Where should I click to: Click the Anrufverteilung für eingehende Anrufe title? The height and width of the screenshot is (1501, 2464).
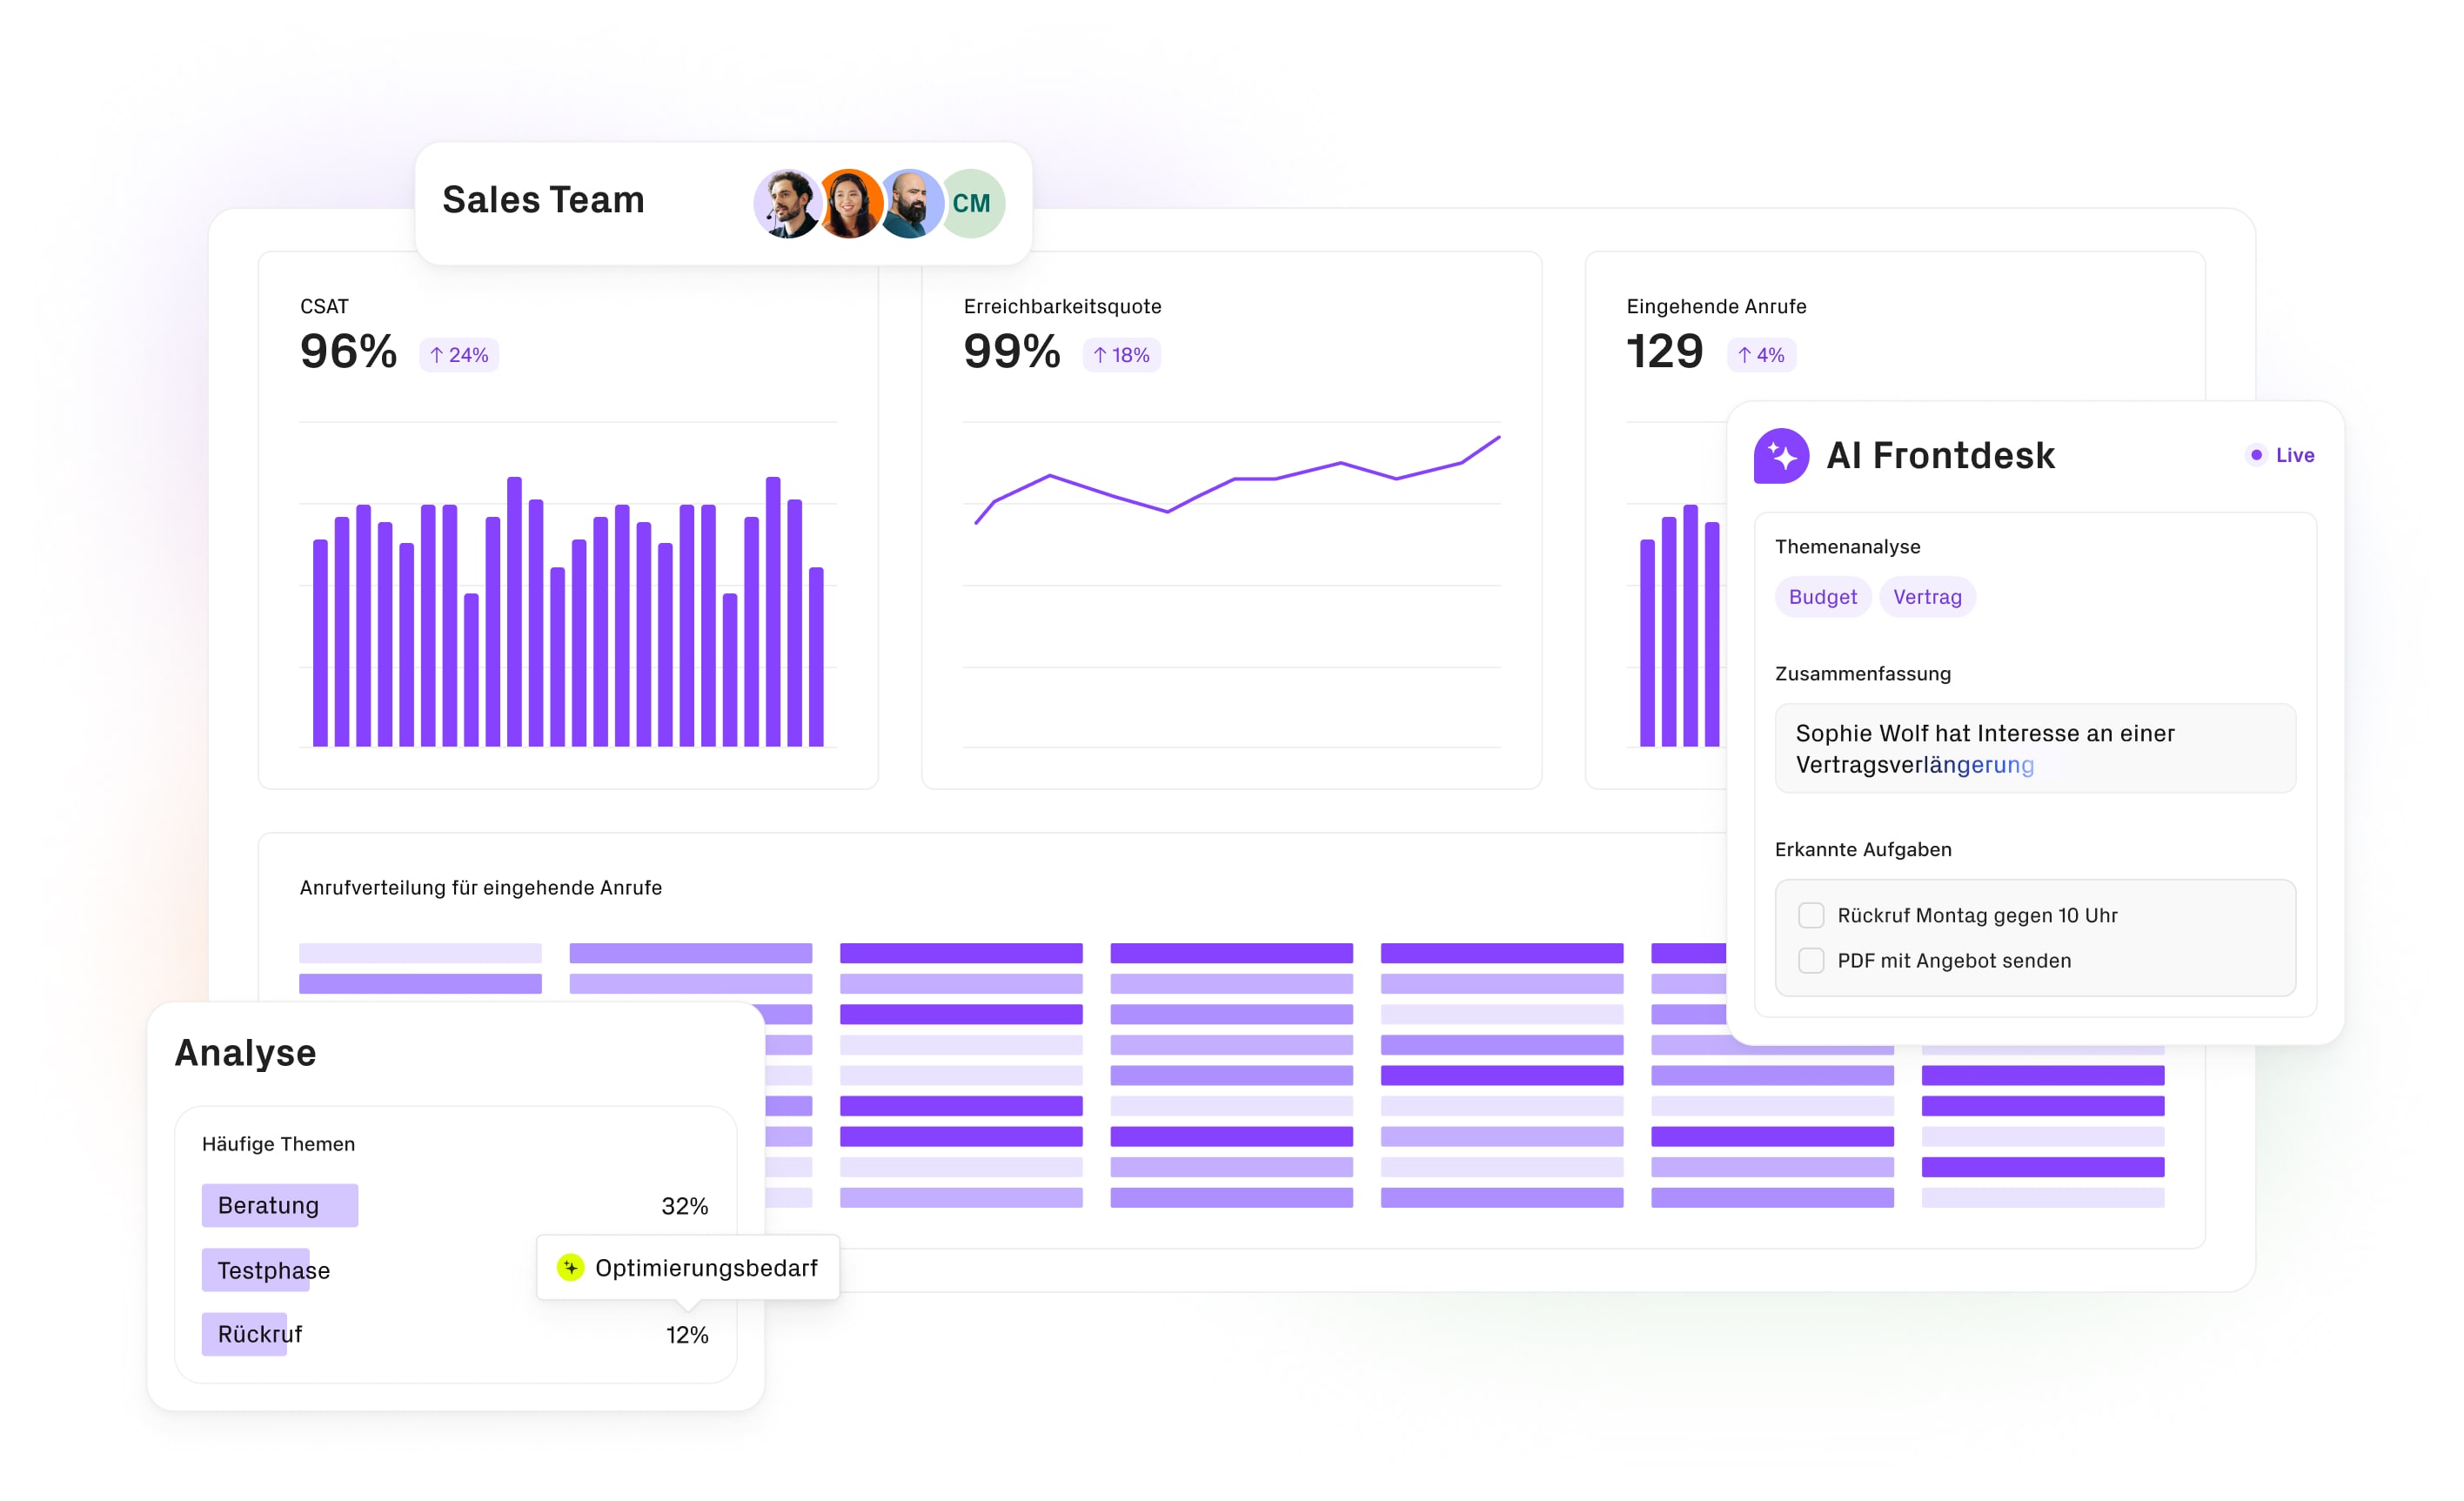[480, 888]
